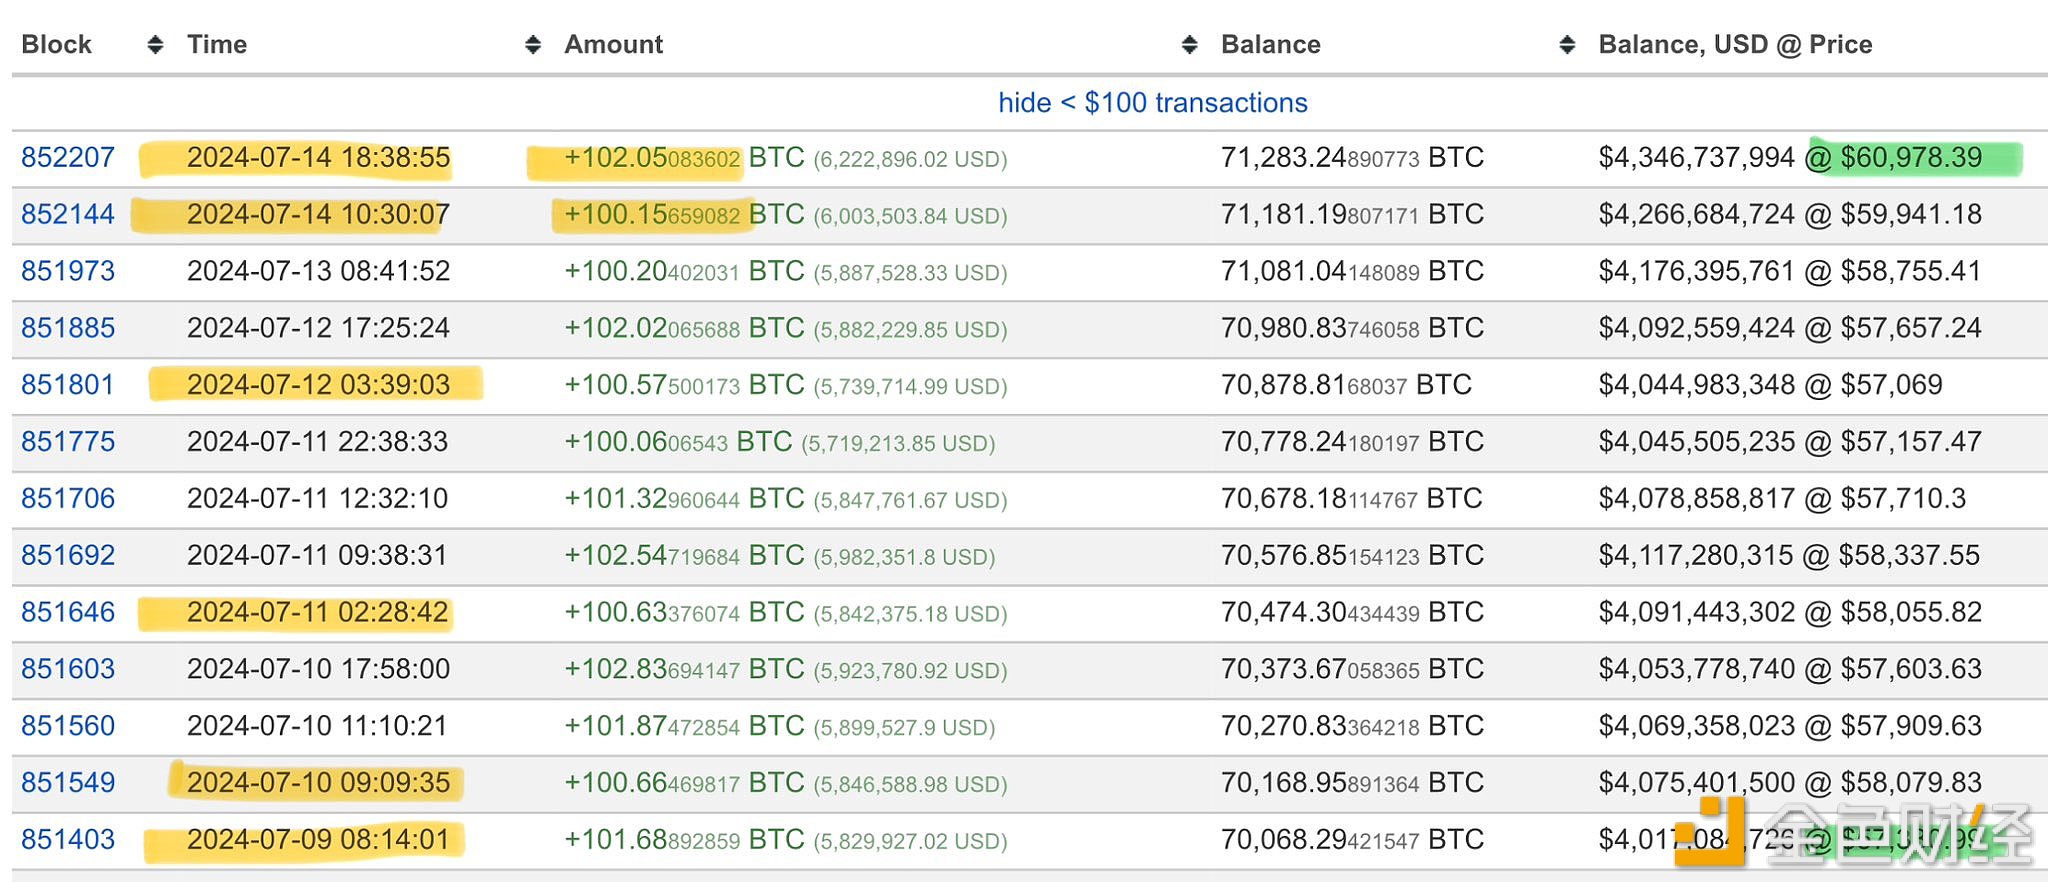Click amount +100.20402031 BTC

click(684, 272)
